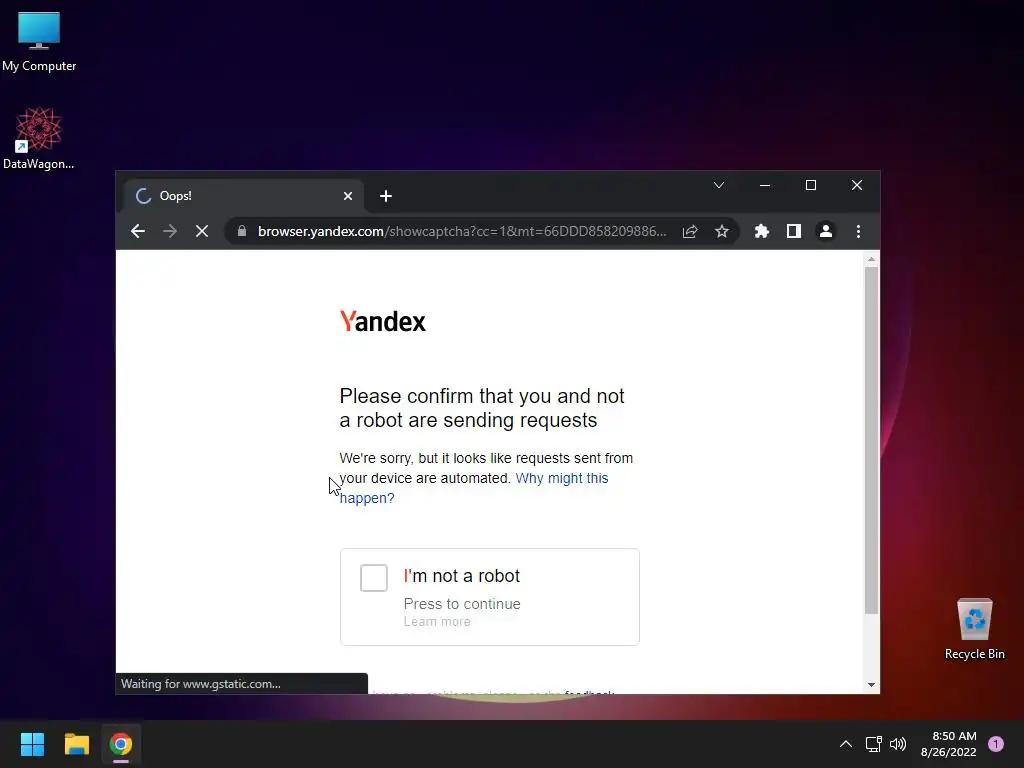Open a new tab with plus button
Image resolution: width=1024 pixels, height=768 pixels.
(x=386, y=196)
